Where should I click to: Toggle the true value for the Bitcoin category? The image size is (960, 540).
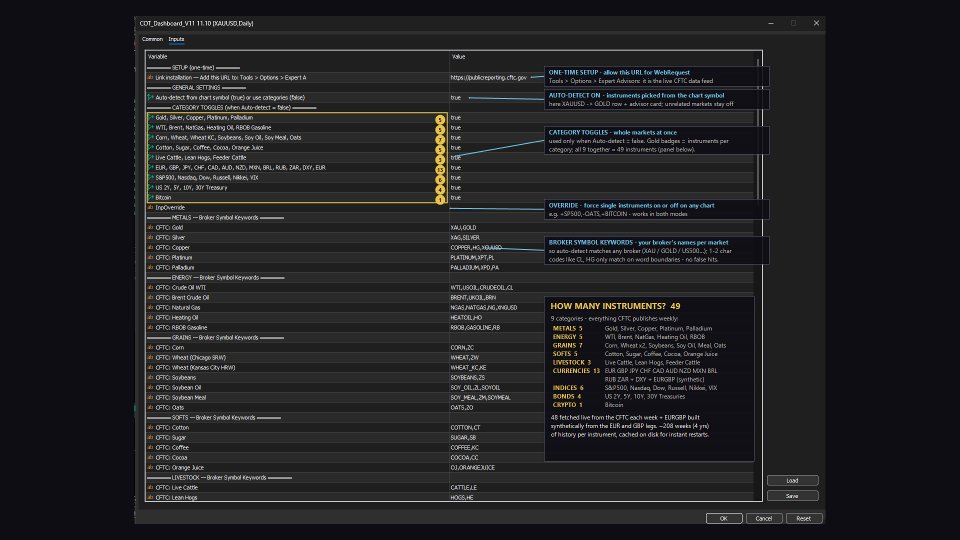pos(456,198)
